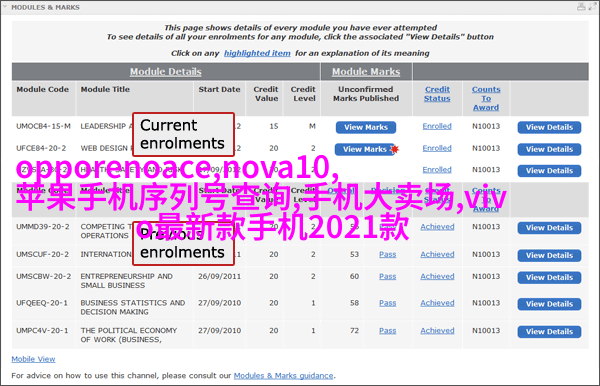This screenshot has width=600, height=386.
Task: Click View Details for UMPC4V-20-1 Political Economy
Action: click(549, 332)
